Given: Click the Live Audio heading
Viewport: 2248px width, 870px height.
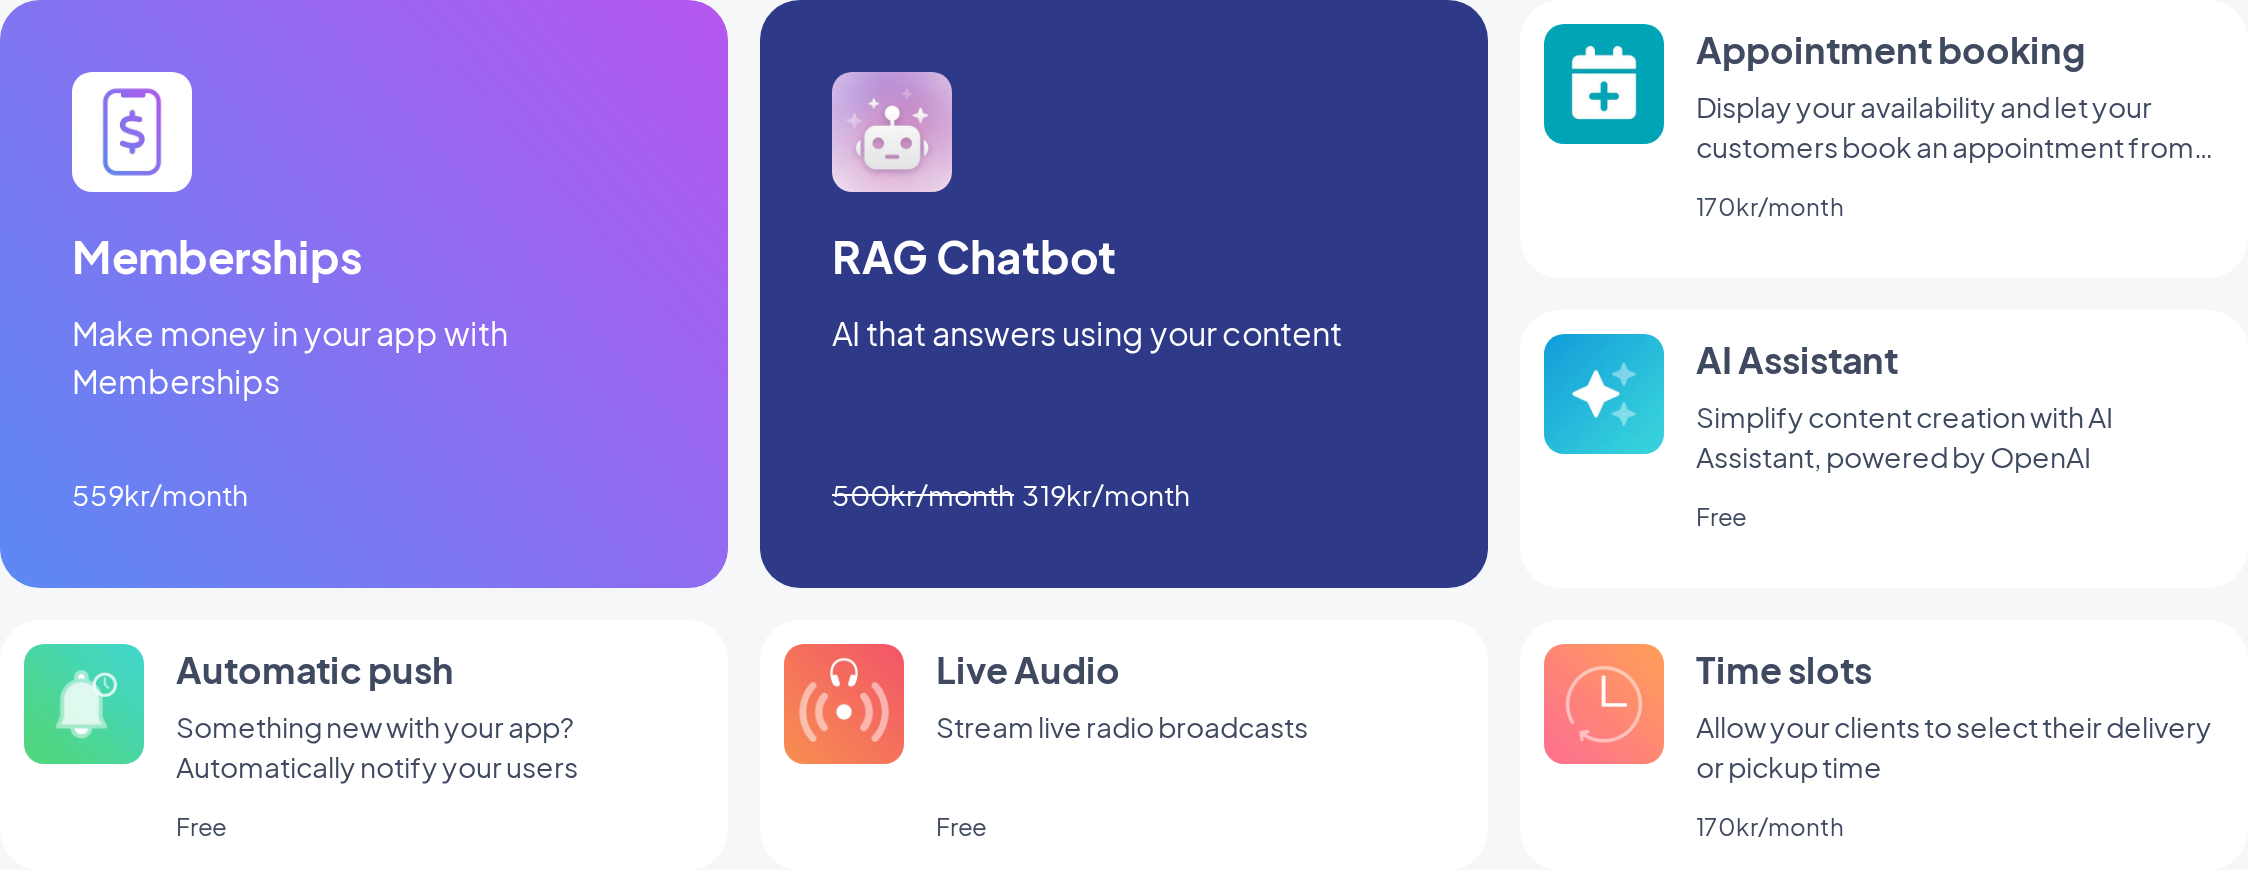Looking at the screenshot, I should tap(1027, 671).
